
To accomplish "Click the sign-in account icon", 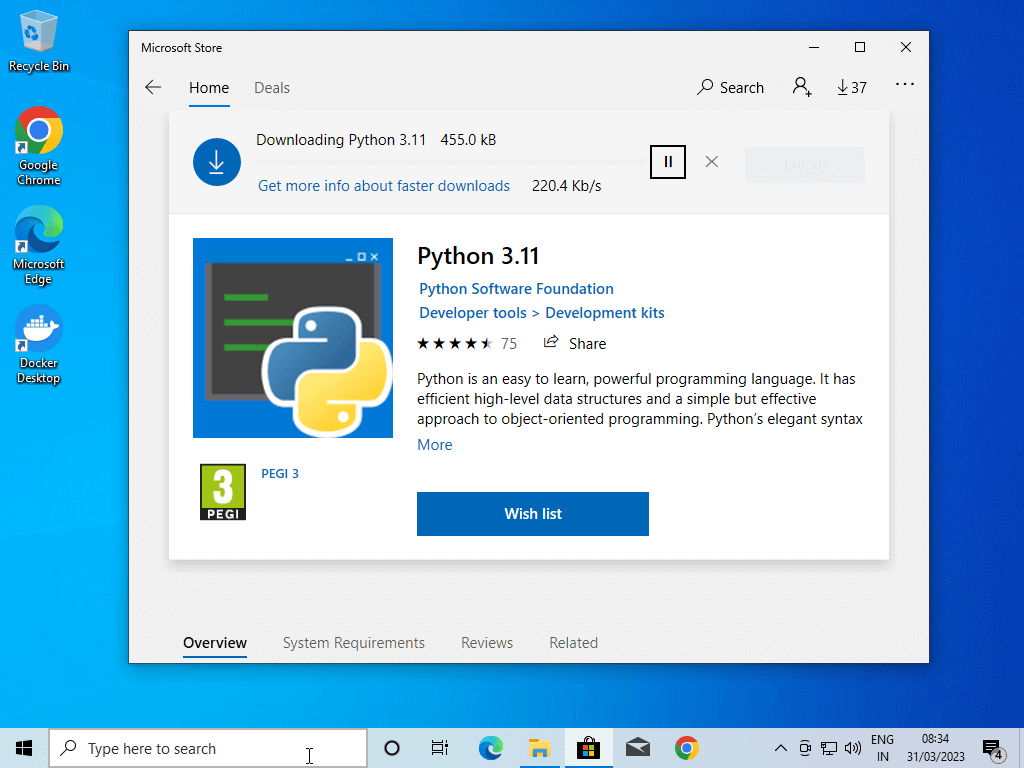I will (801, 87).
